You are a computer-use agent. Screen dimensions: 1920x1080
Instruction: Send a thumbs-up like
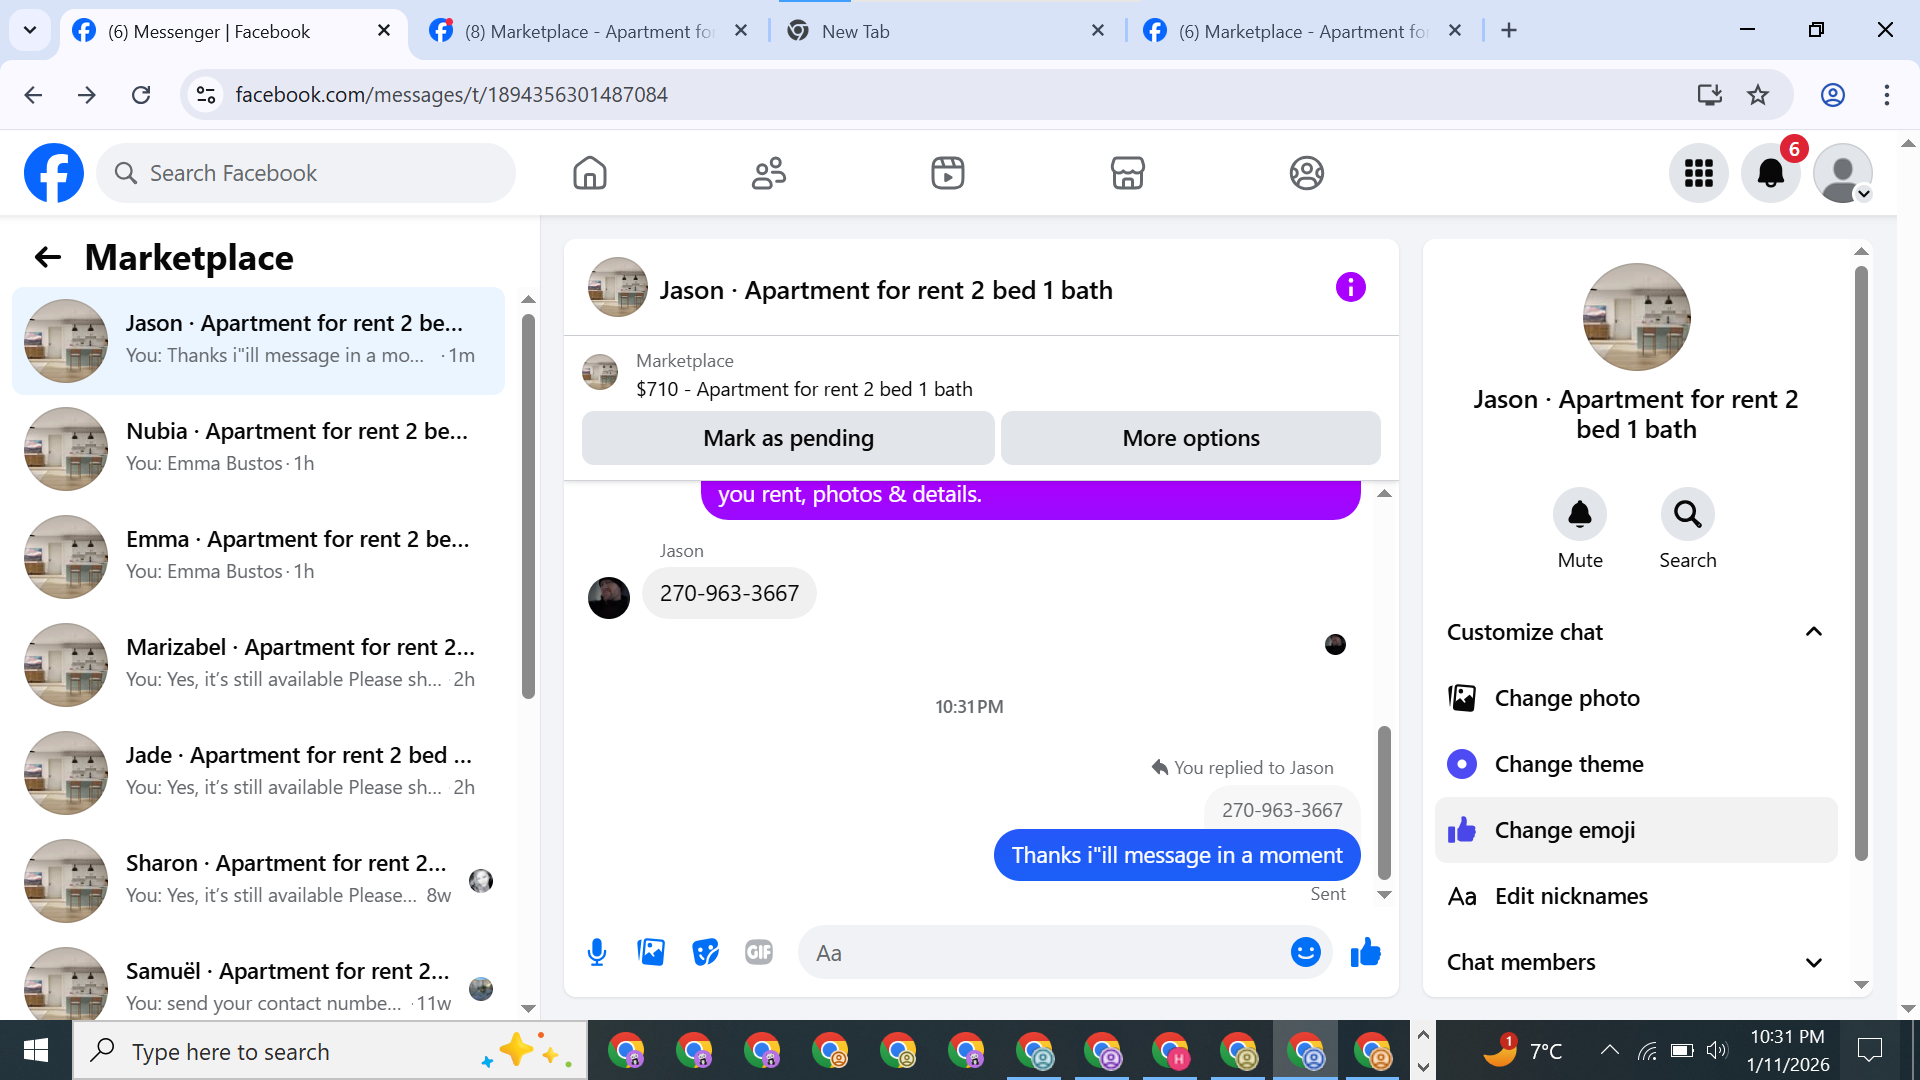[1365, 953]
